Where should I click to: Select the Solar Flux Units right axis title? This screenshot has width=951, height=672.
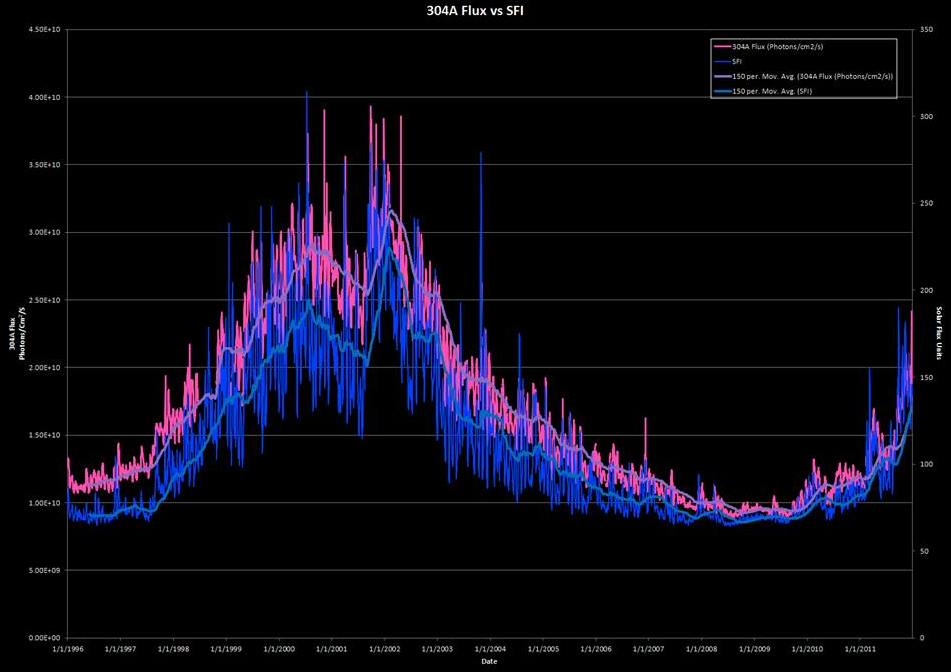[x=940, y=334]
